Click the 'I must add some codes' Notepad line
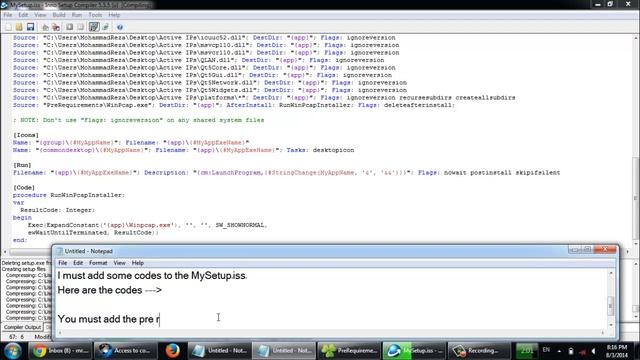This screenshot has height=360, width=640. coord(152,276)
